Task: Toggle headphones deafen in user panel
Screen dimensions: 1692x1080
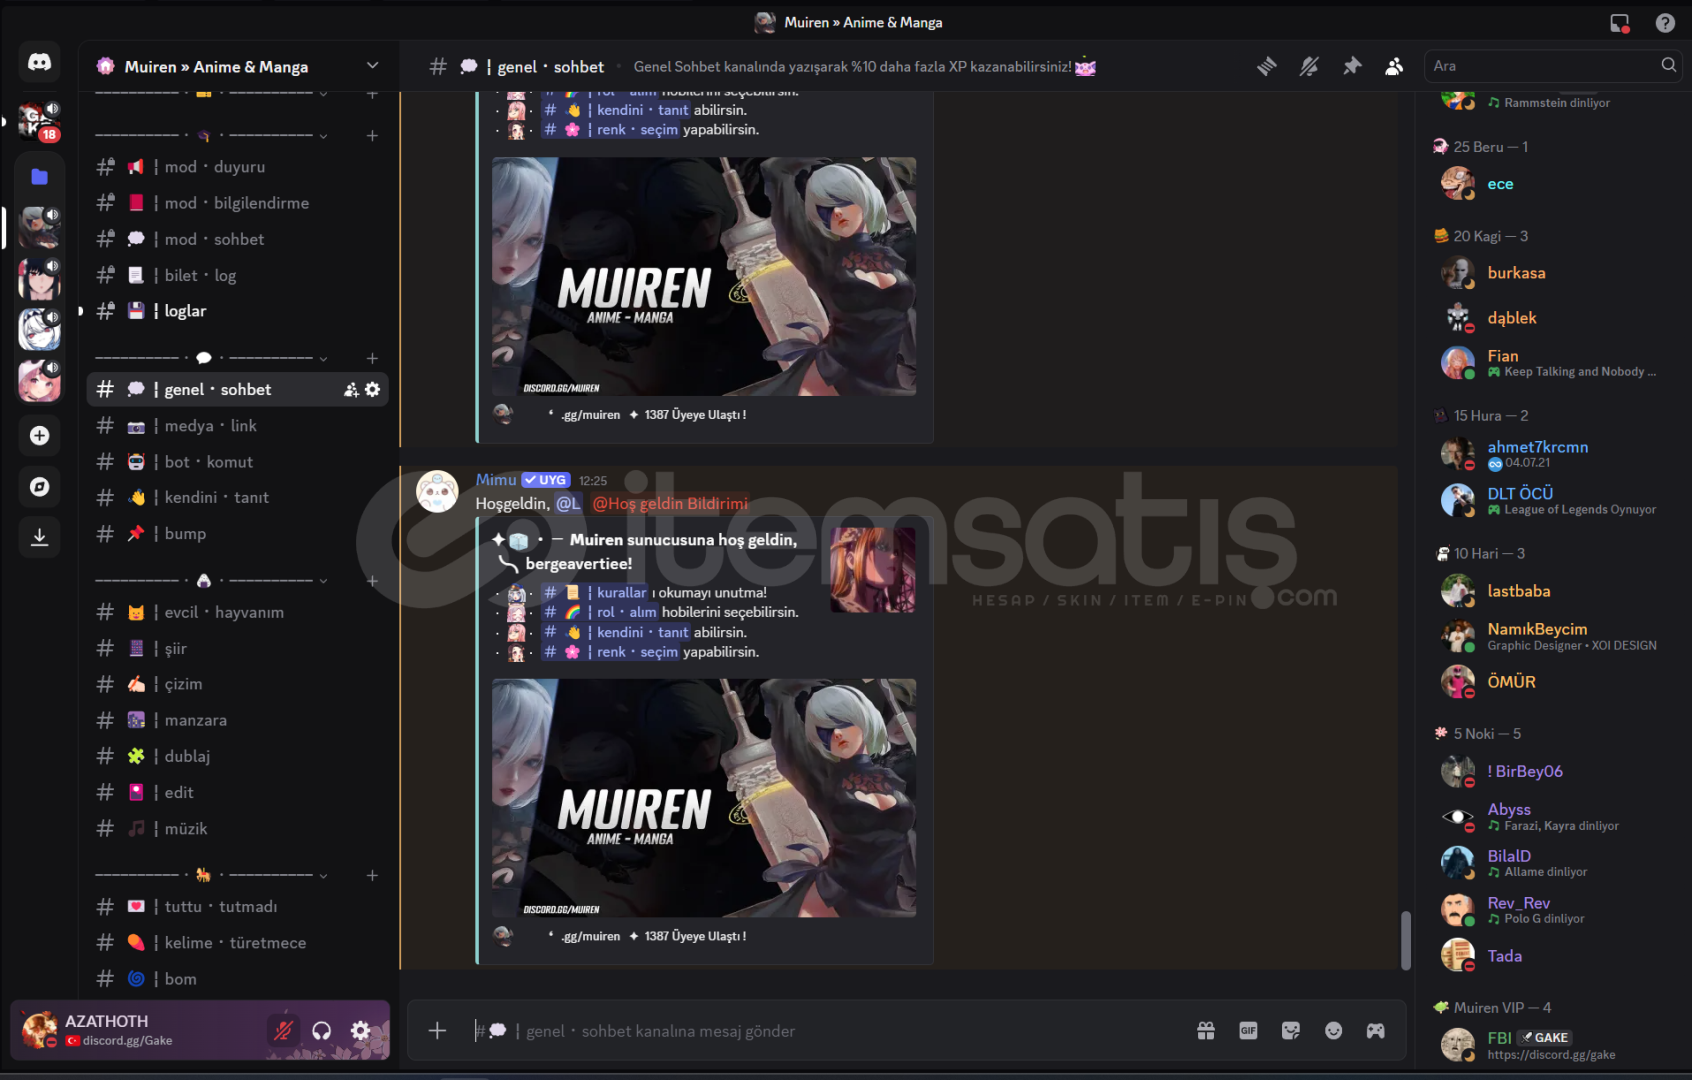Action: point(322,1030)
